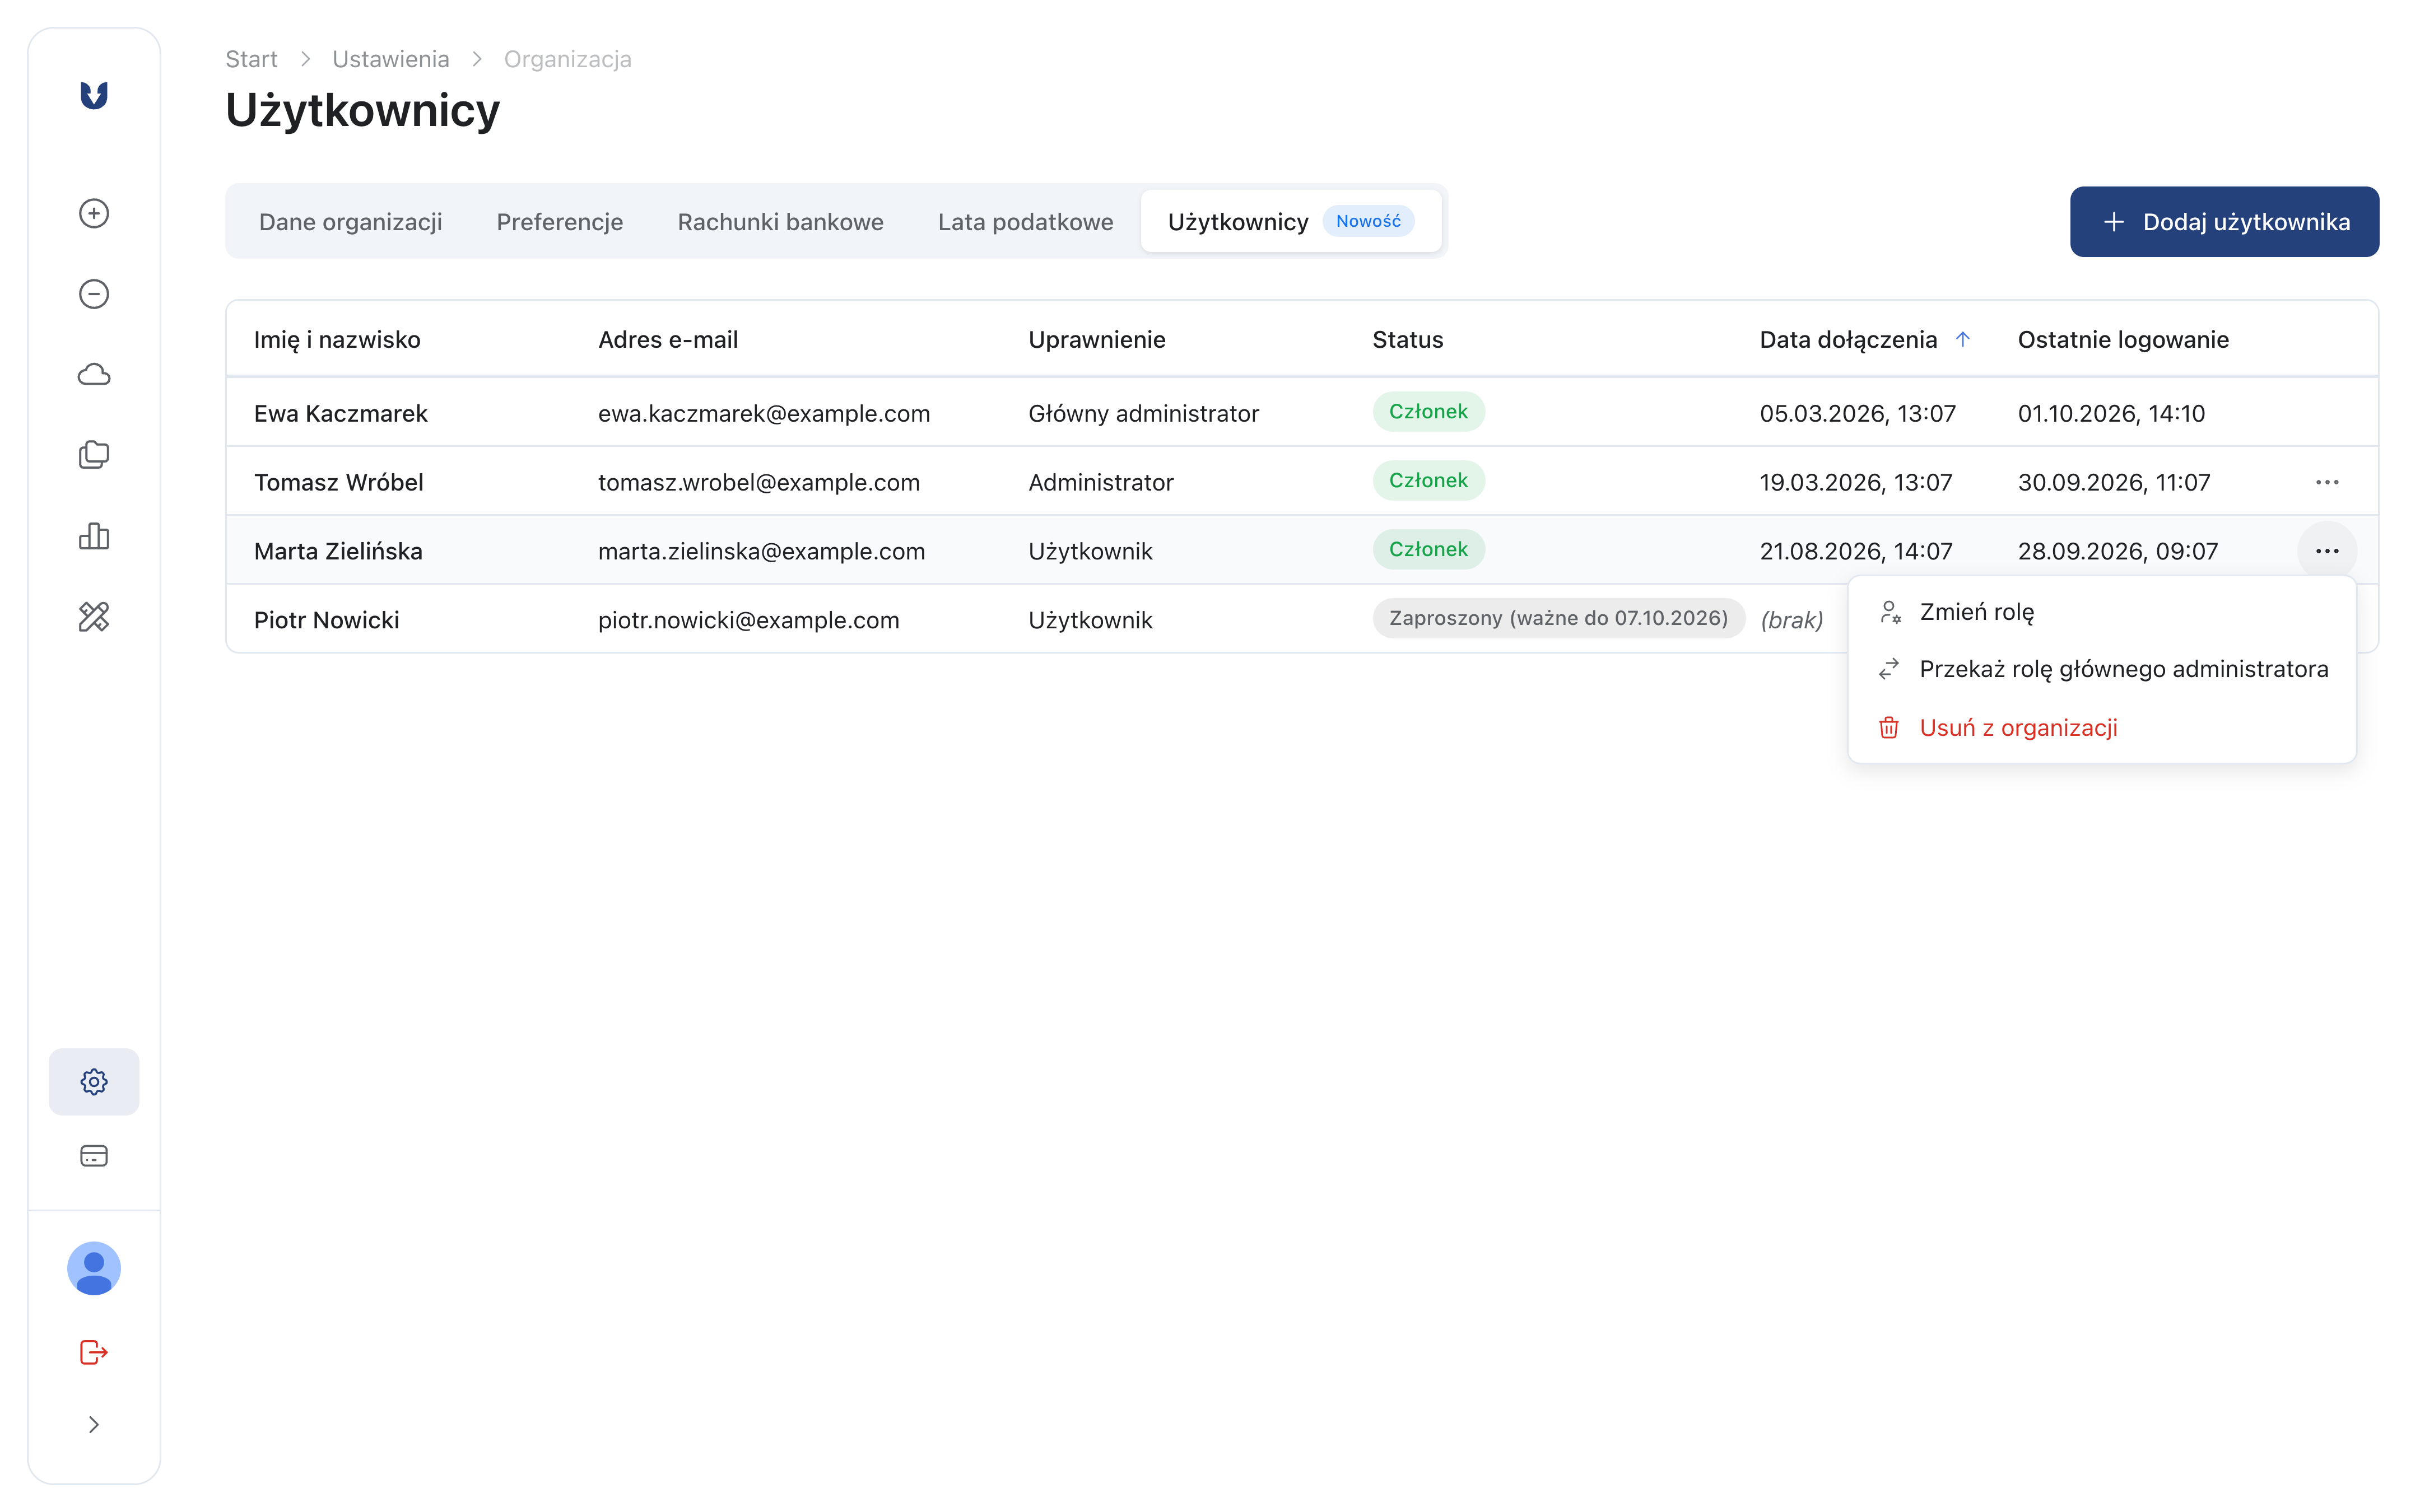Viewport: 2420px width, 1512px height.
Task: Click tomasz.wrobel@example.com email cell
Action: [758, 482]
